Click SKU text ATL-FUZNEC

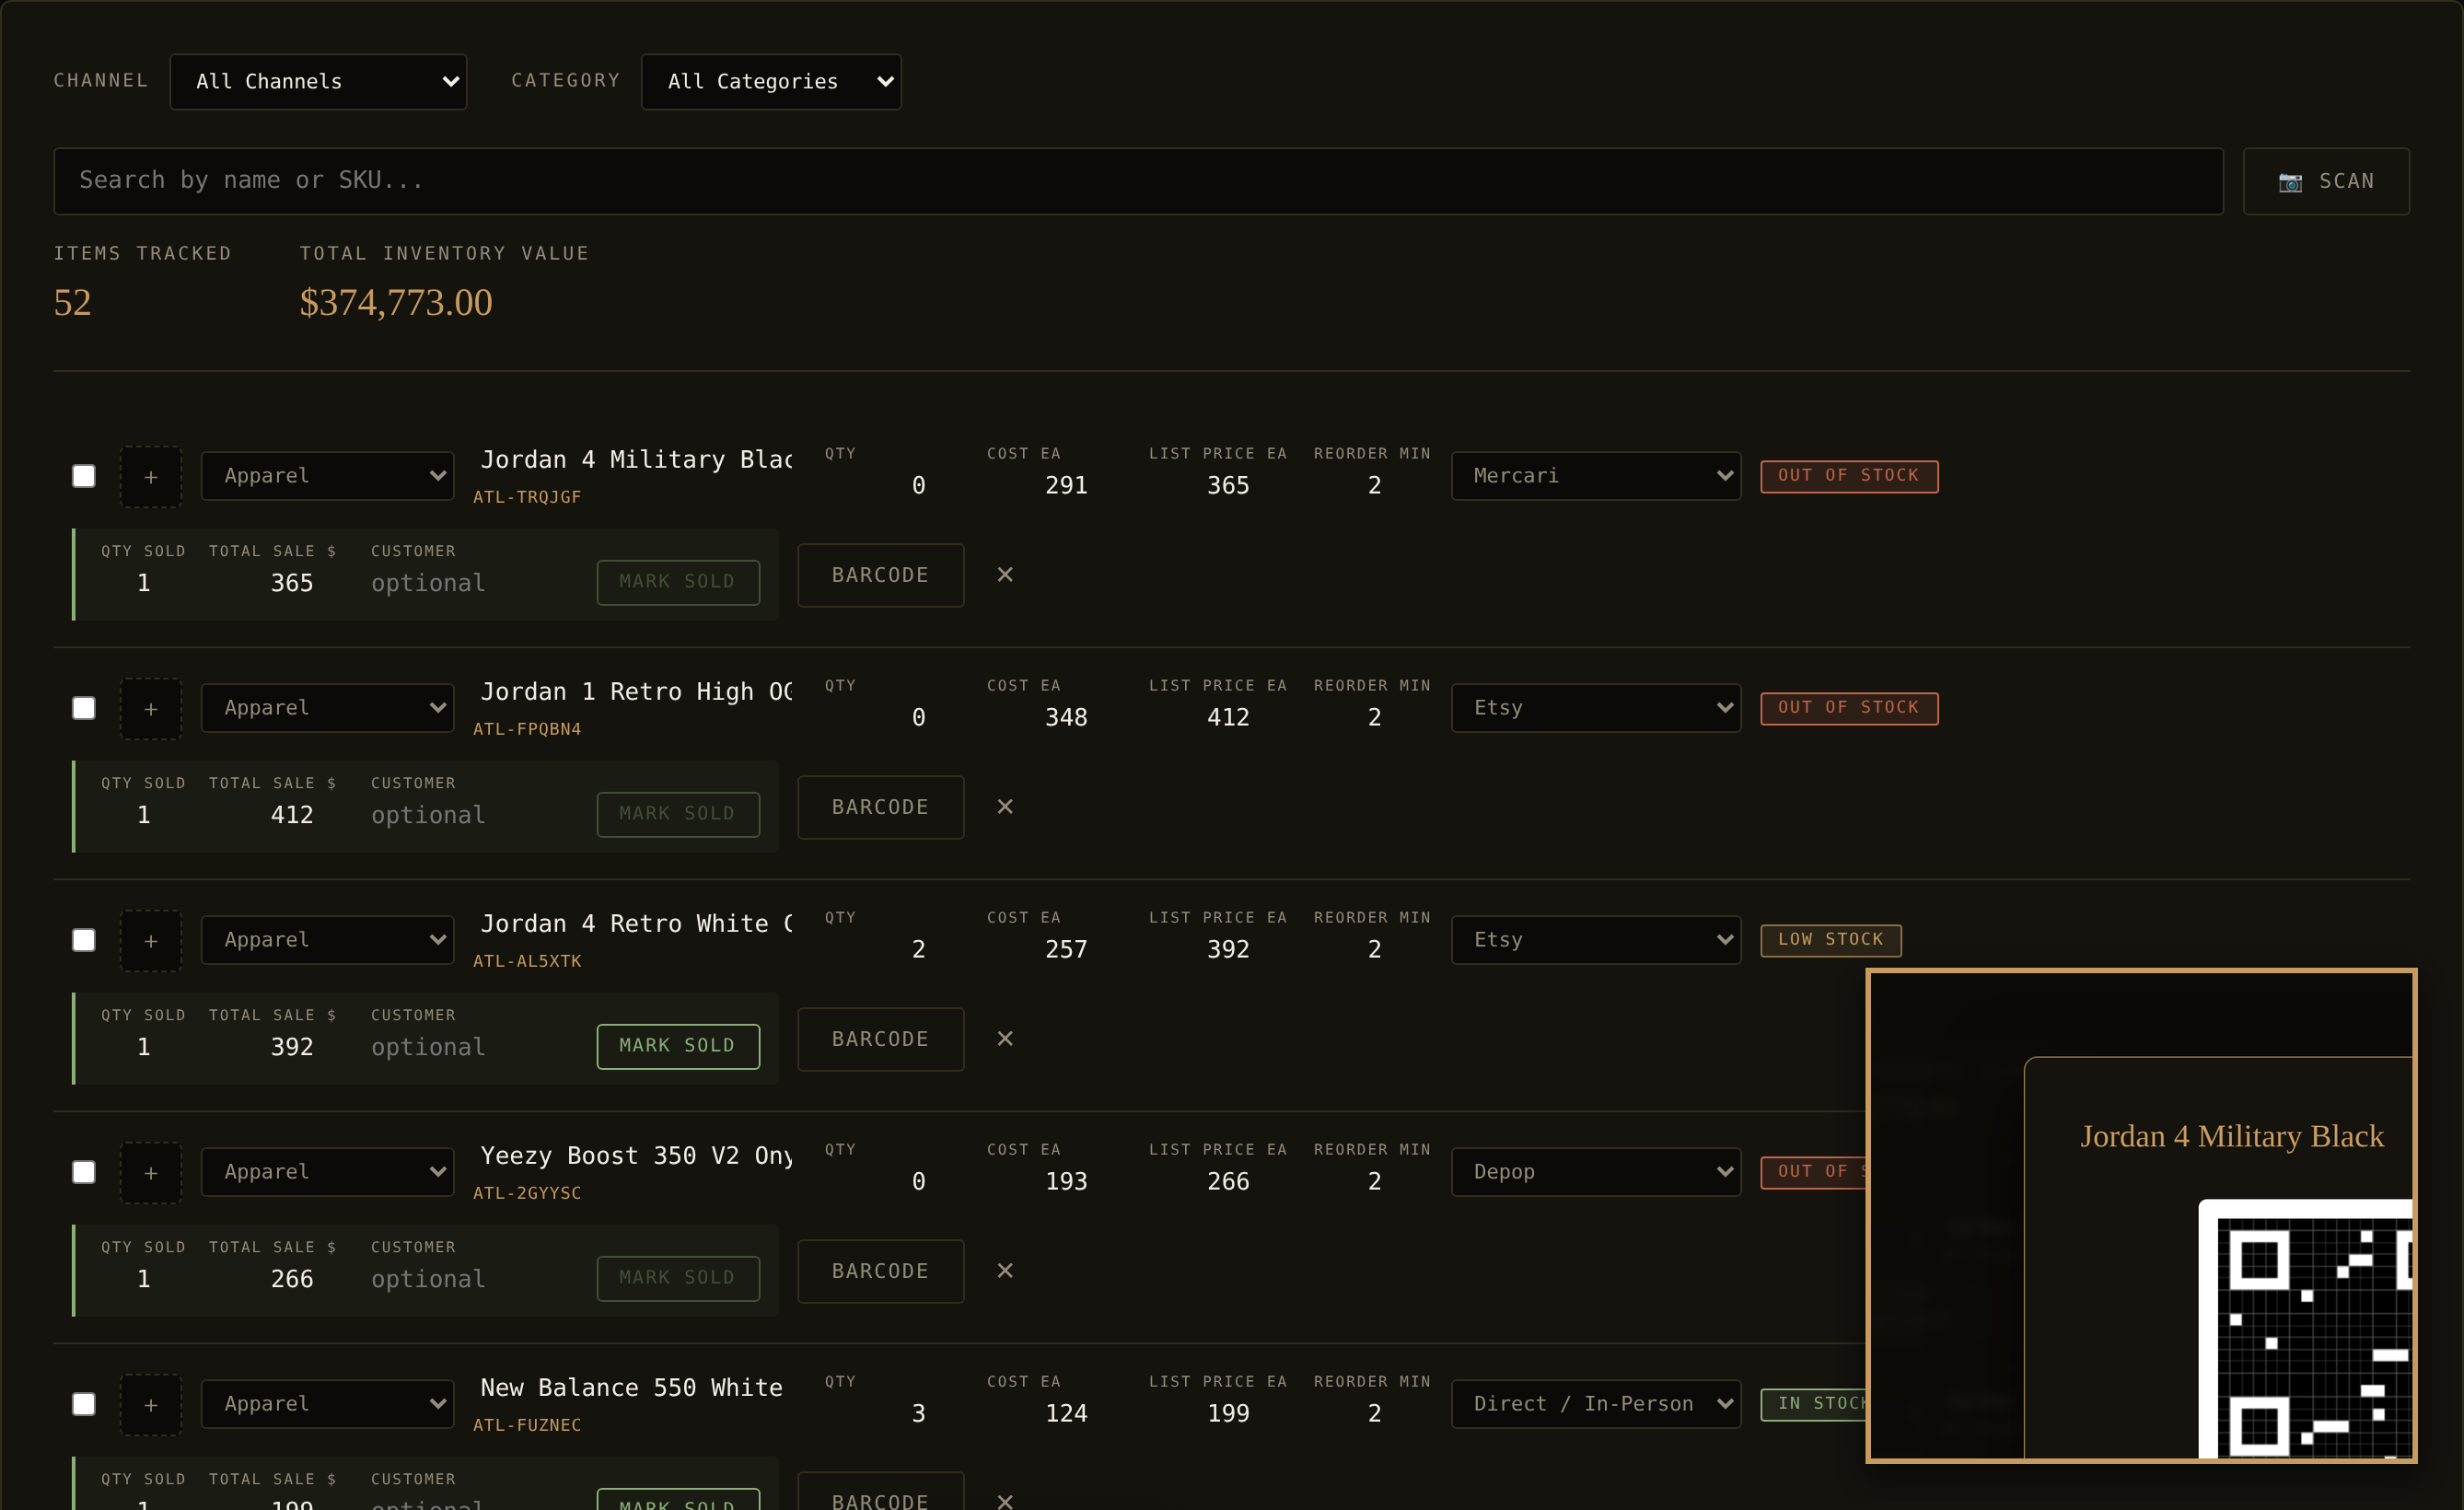527,1425
